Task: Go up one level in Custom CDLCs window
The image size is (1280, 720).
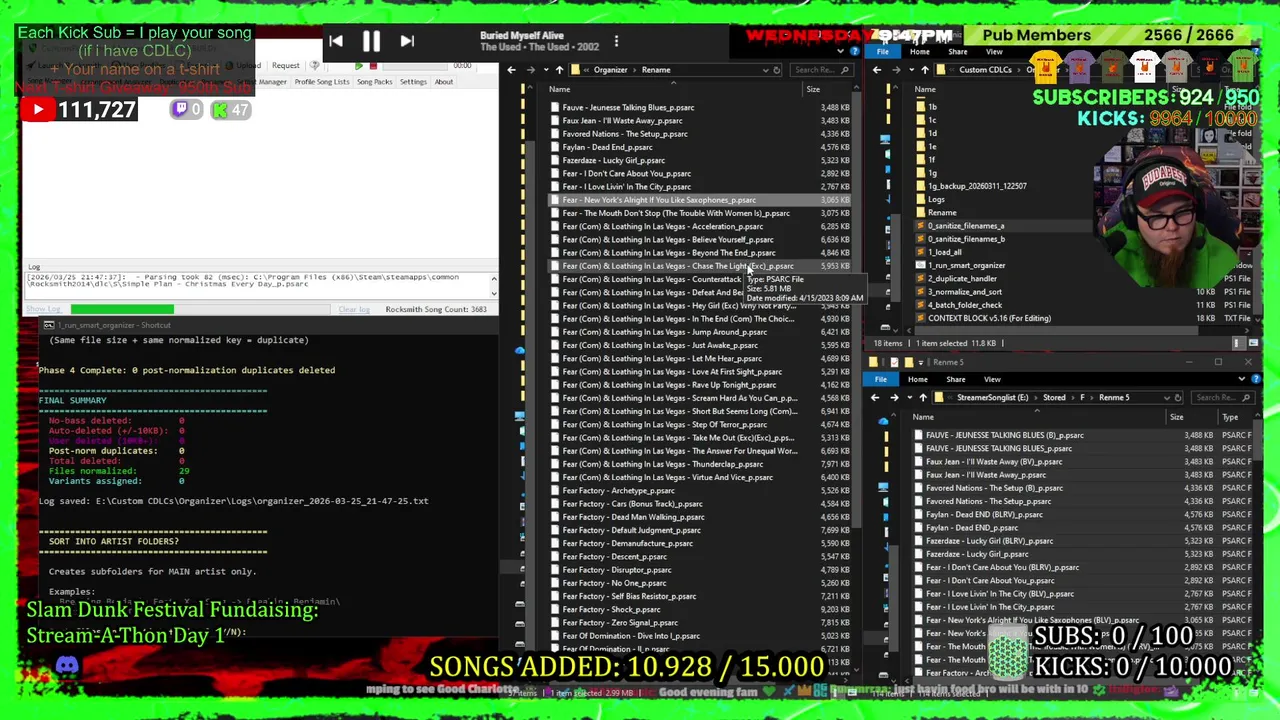Action: [925, 70]
